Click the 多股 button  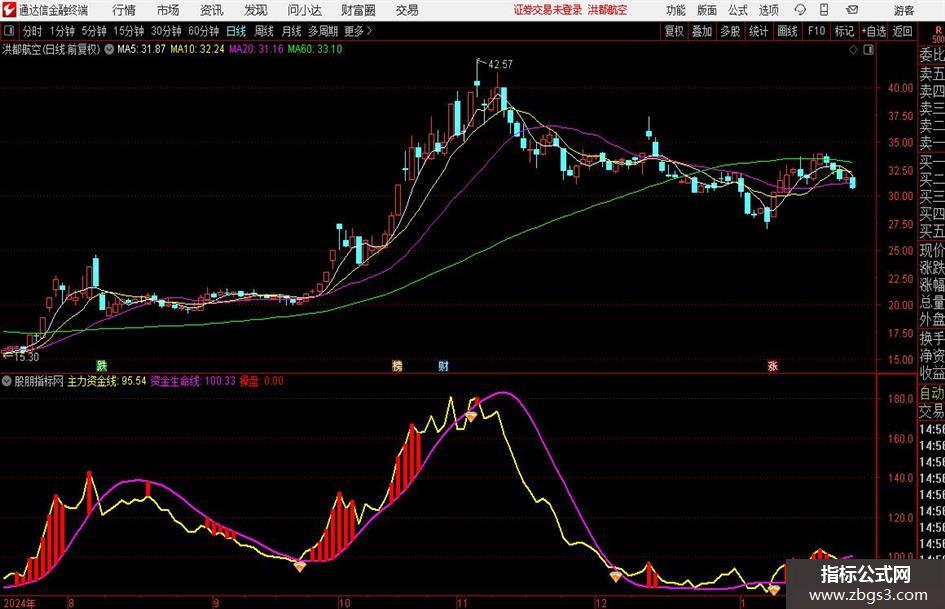(730, 31)
